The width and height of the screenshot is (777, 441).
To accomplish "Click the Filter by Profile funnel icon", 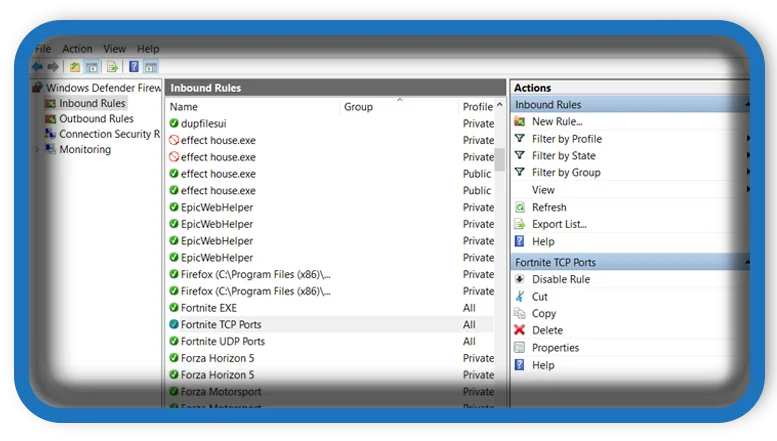I will [x=519, y=138].
